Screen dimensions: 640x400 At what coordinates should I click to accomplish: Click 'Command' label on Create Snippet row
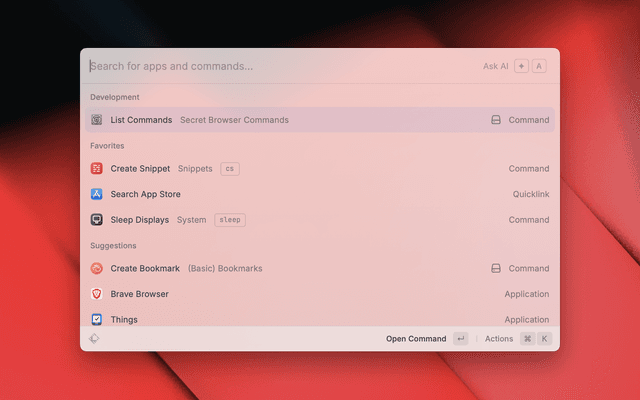click(529, 169)
